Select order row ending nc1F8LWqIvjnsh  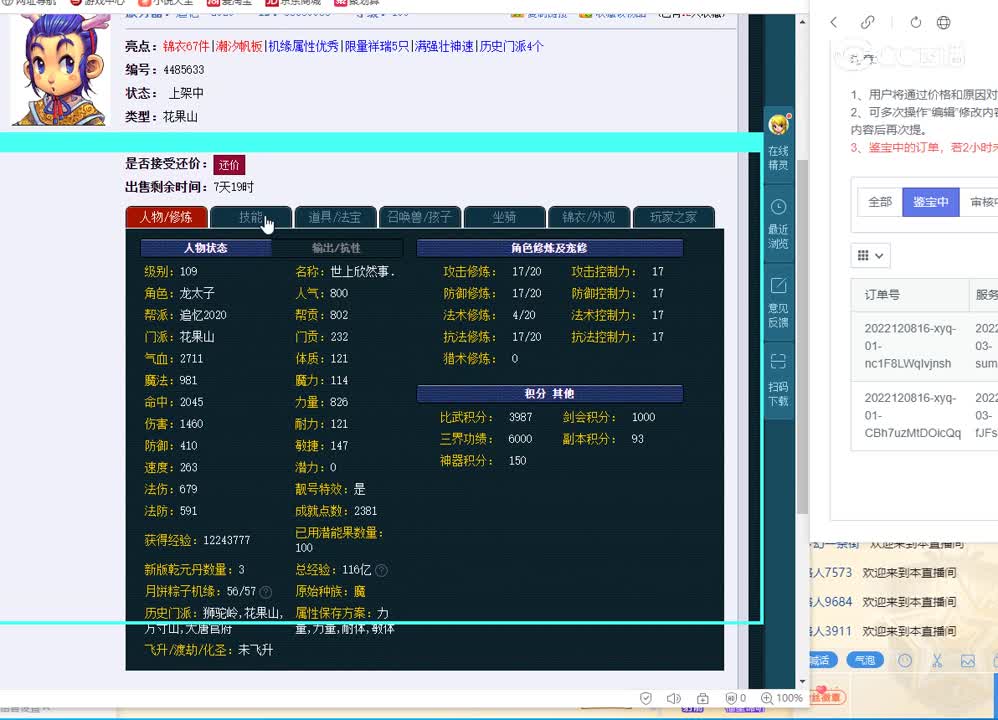click(x=924, y=346)
